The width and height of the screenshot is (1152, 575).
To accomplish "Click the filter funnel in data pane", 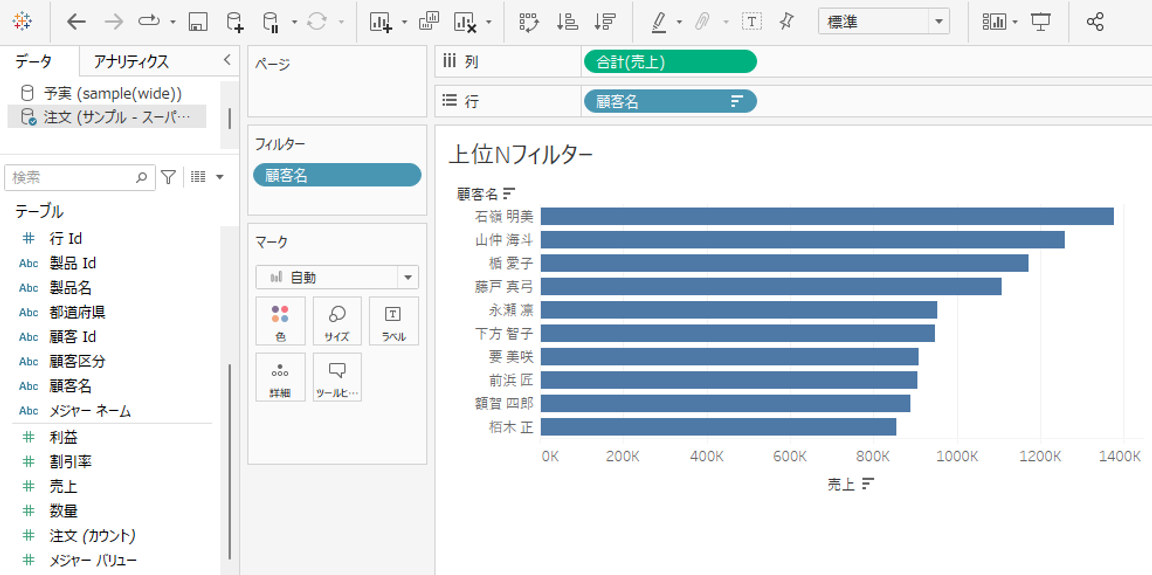I will [168, 177].
